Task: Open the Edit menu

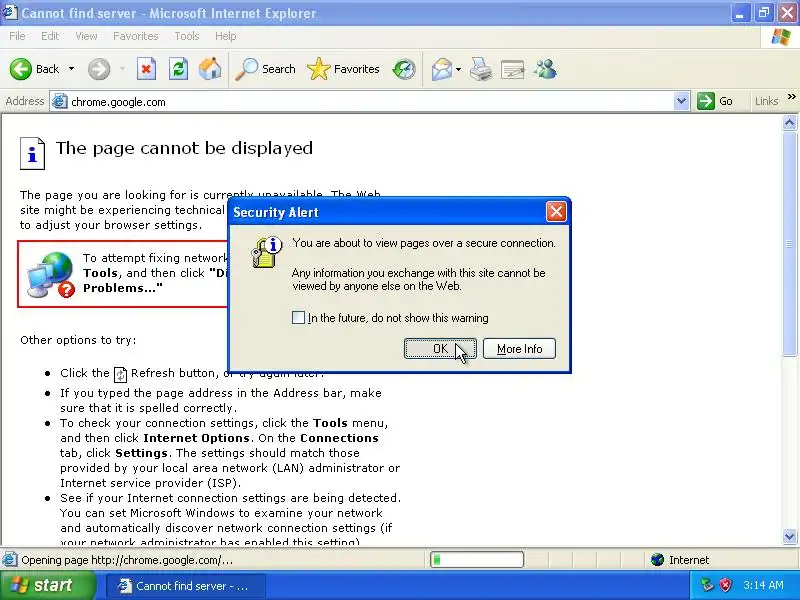Action: (x=50, y=36)
